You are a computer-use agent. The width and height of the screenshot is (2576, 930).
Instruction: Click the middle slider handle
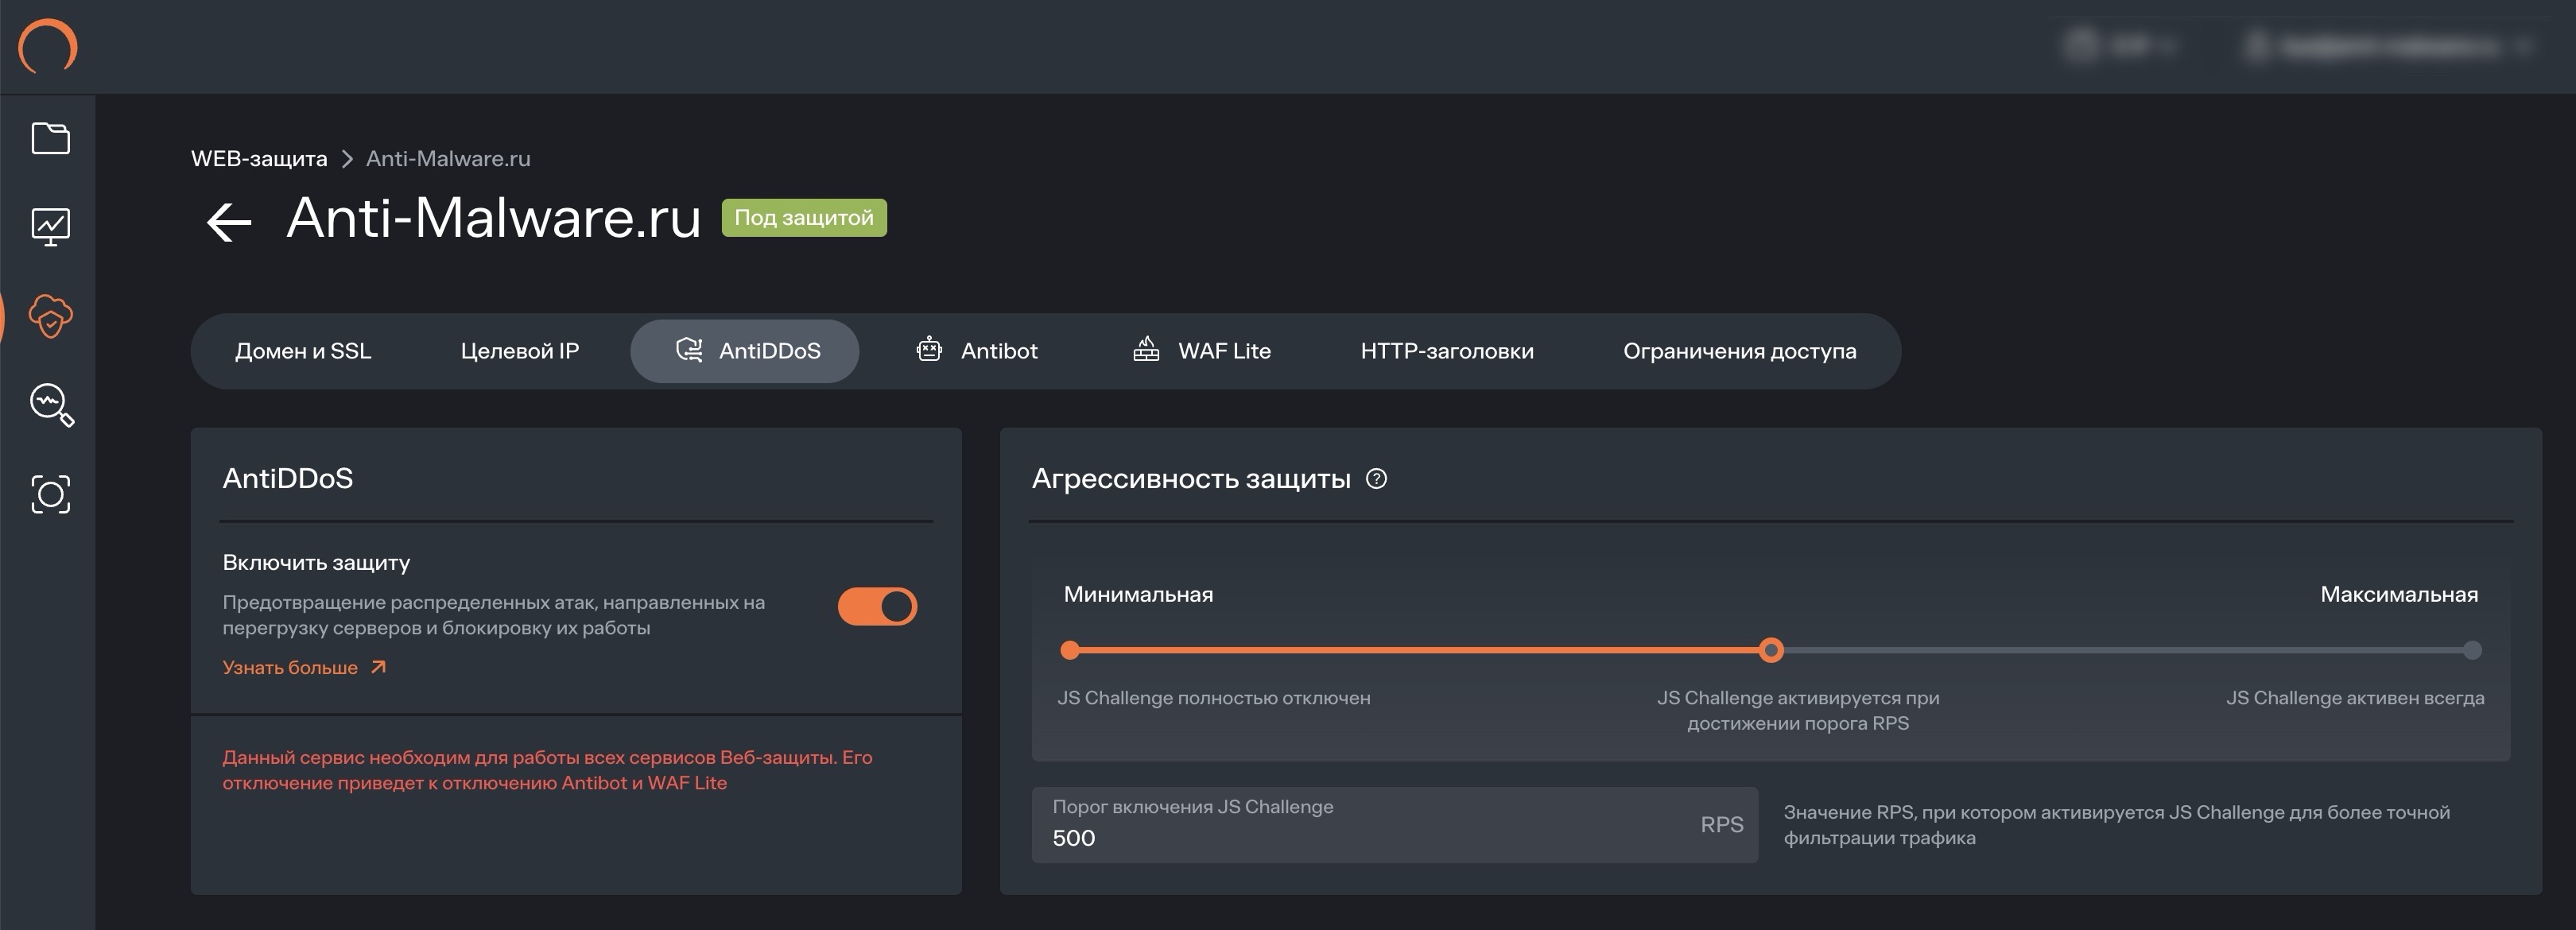[1771, 650]
